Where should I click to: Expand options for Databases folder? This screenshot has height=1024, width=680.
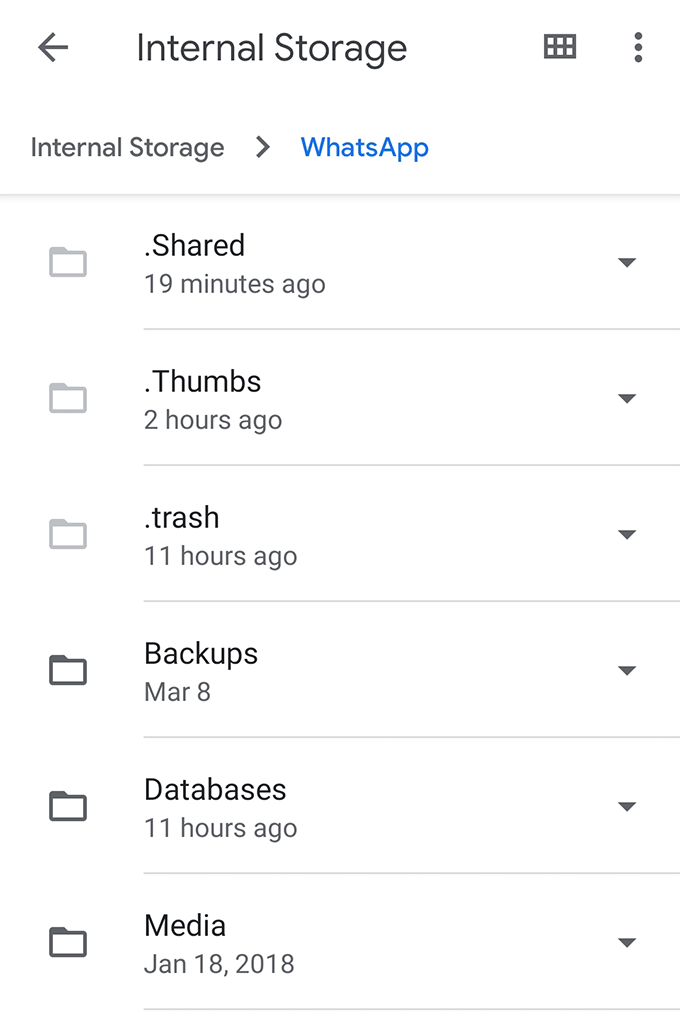(x=627, y=806)
